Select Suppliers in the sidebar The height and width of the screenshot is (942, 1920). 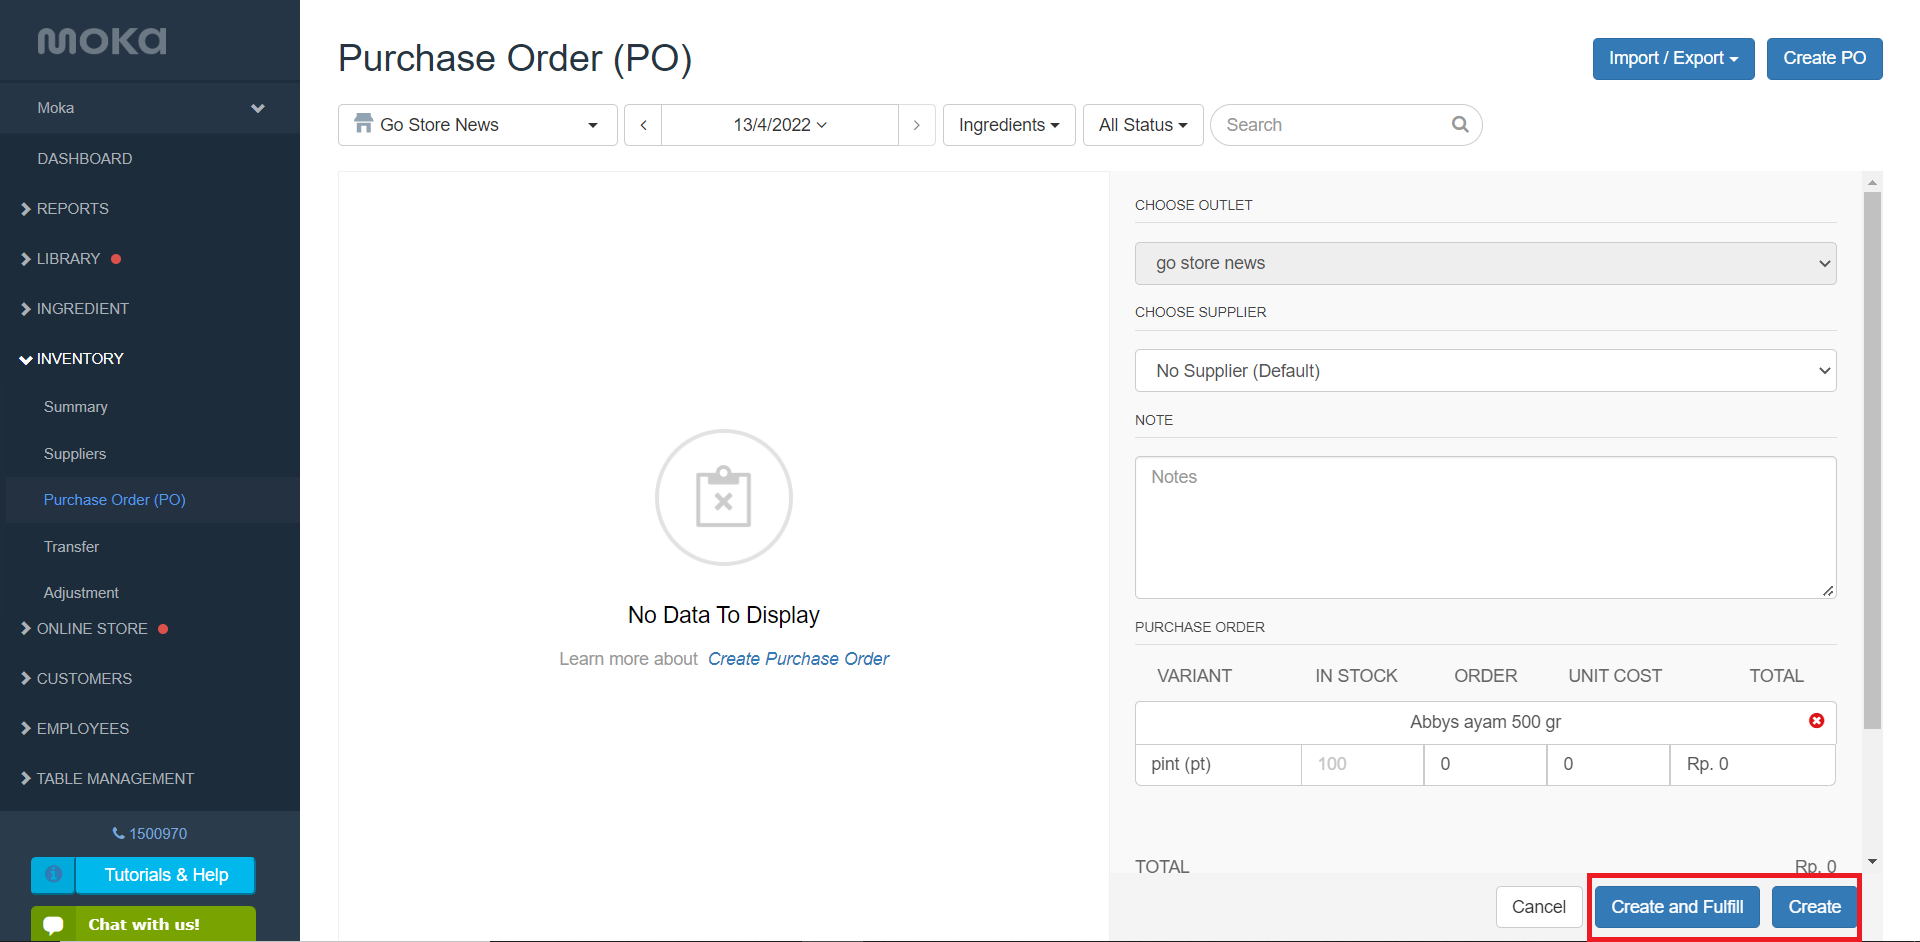tap(74, 453)
